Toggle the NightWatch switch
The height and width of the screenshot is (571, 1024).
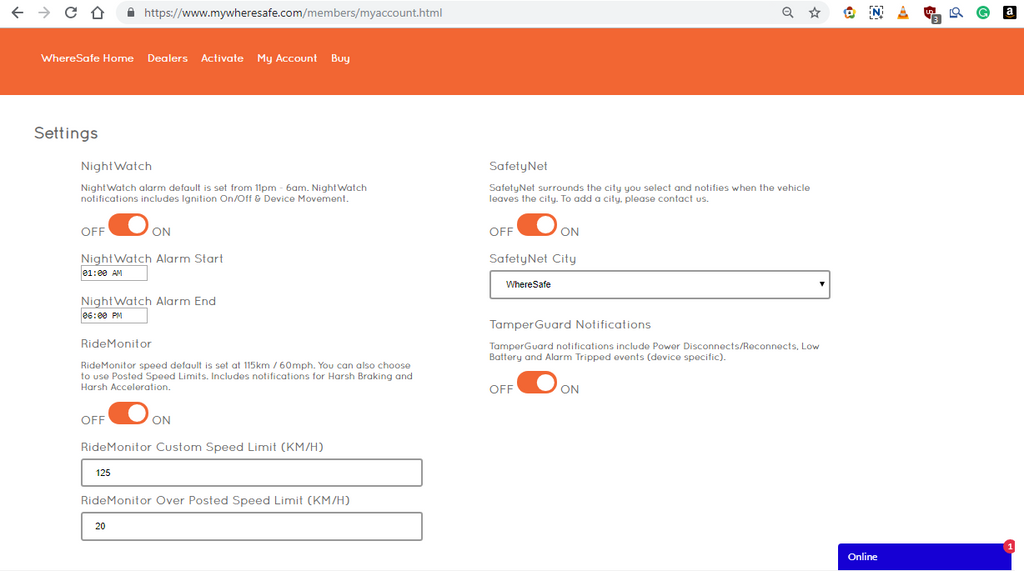128,225
